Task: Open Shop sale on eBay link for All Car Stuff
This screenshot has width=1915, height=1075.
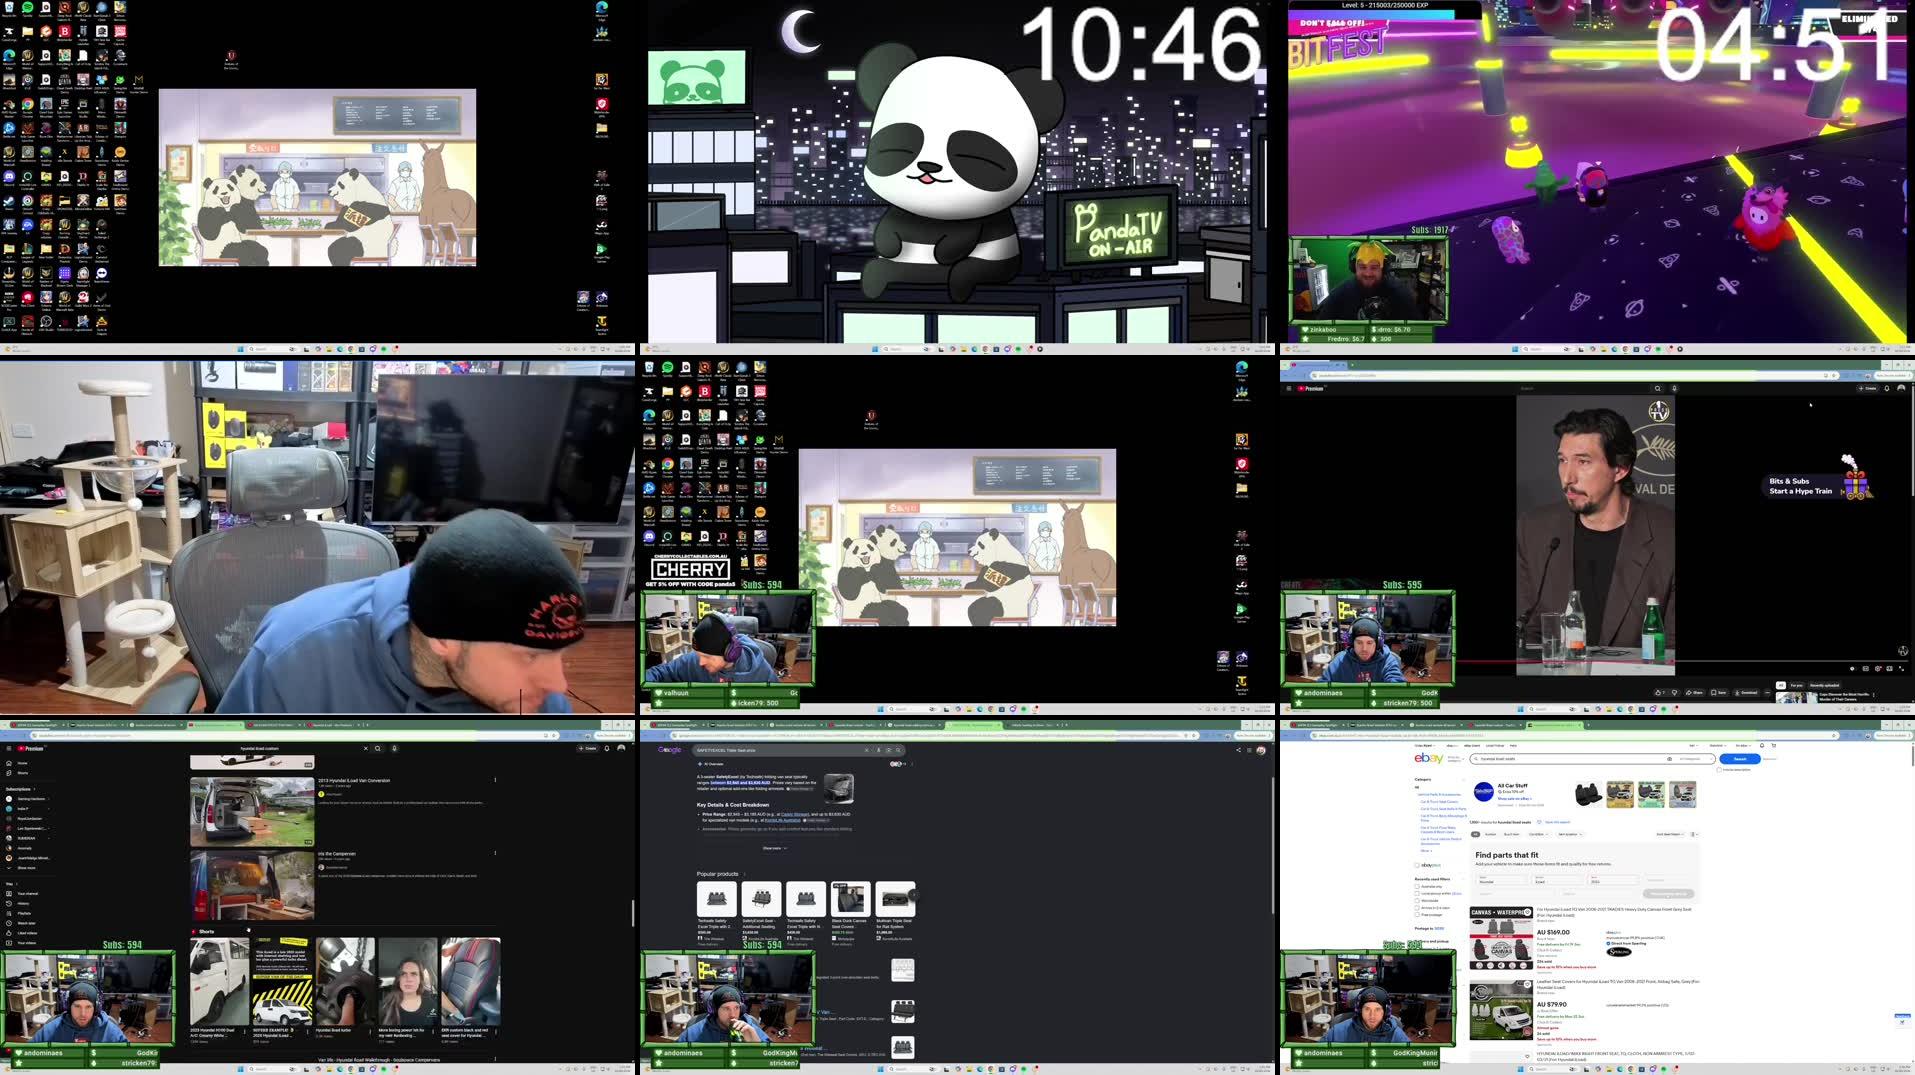Action: [1514, 798]
